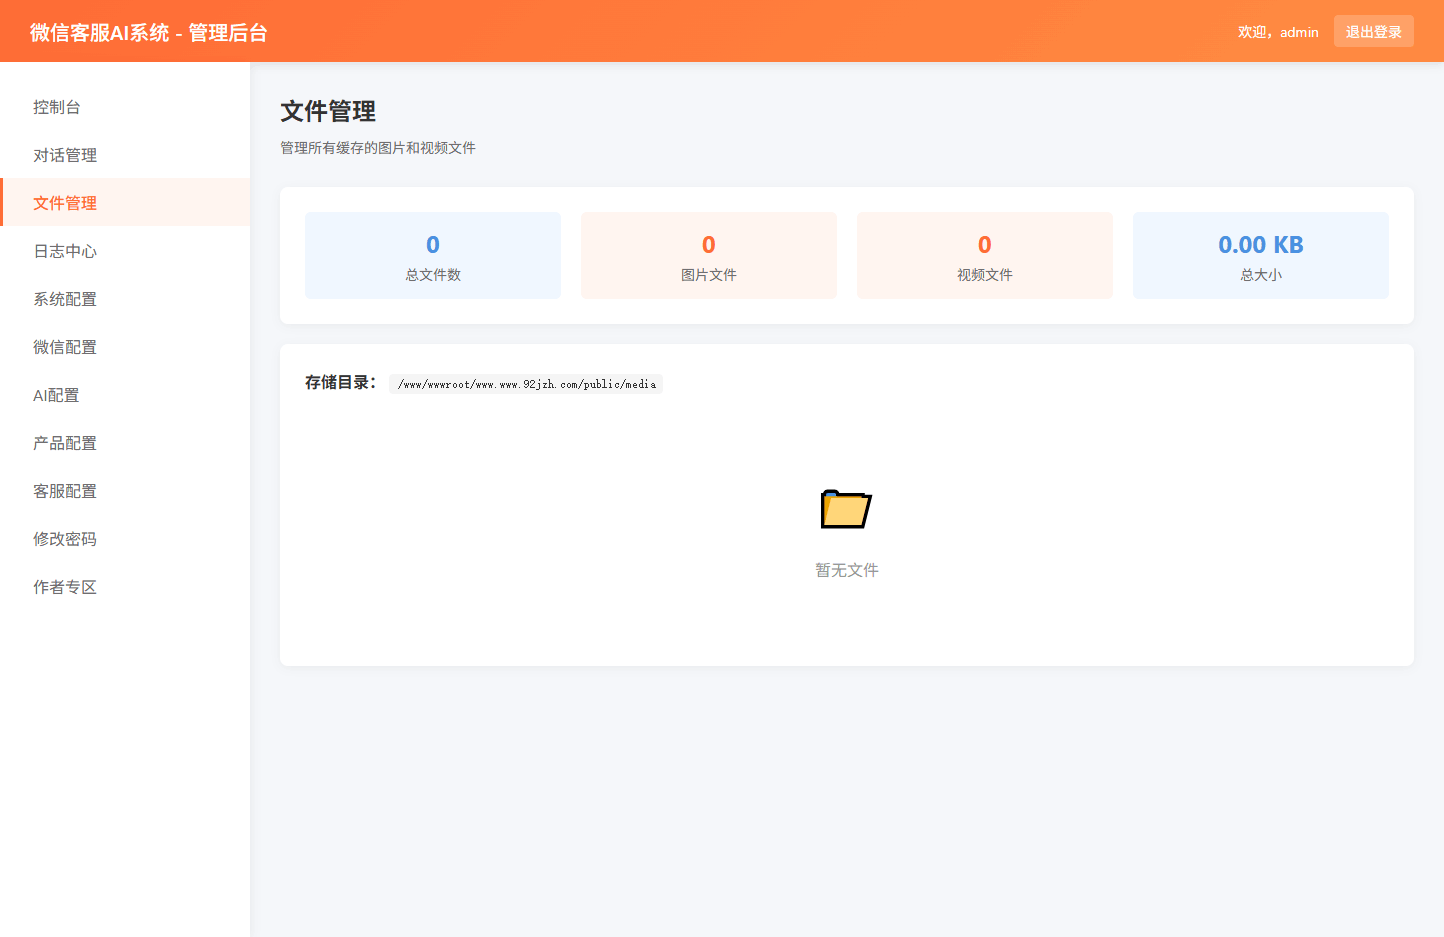Open the 作者专区 section
1444x937 pixels.
click(x=63, y=587)
